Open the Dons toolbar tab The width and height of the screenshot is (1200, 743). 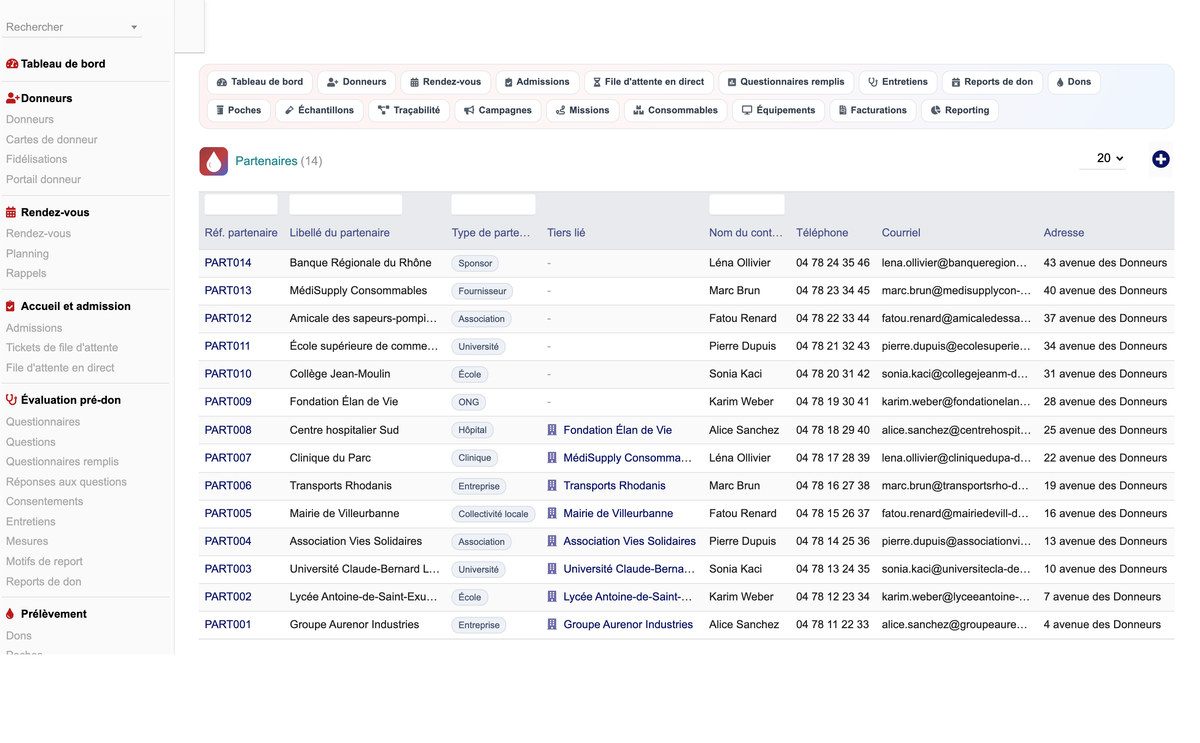1074,82
